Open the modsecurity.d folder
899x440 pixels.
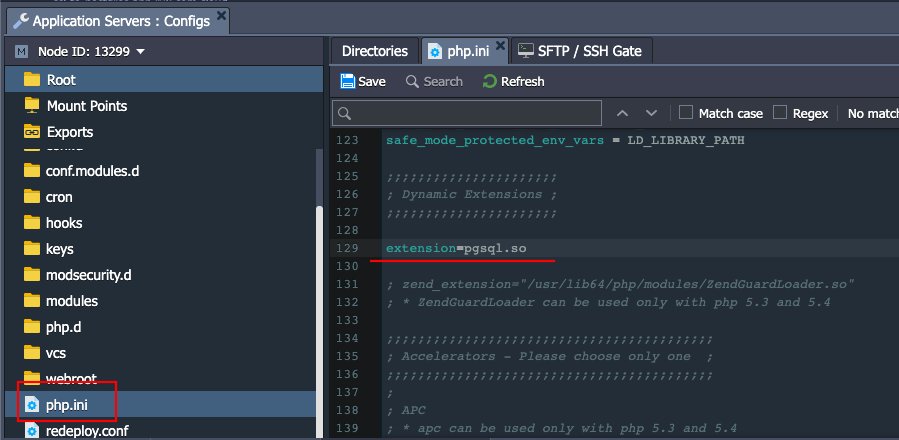coord(88,275)
